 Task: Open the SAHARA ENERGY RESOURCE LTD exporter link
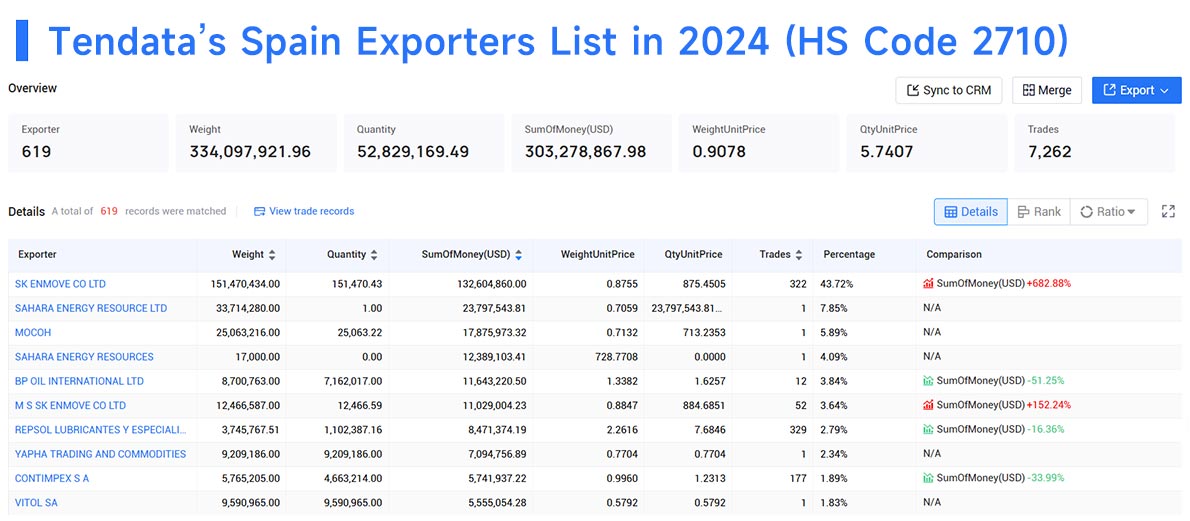(x=91, y=308)
